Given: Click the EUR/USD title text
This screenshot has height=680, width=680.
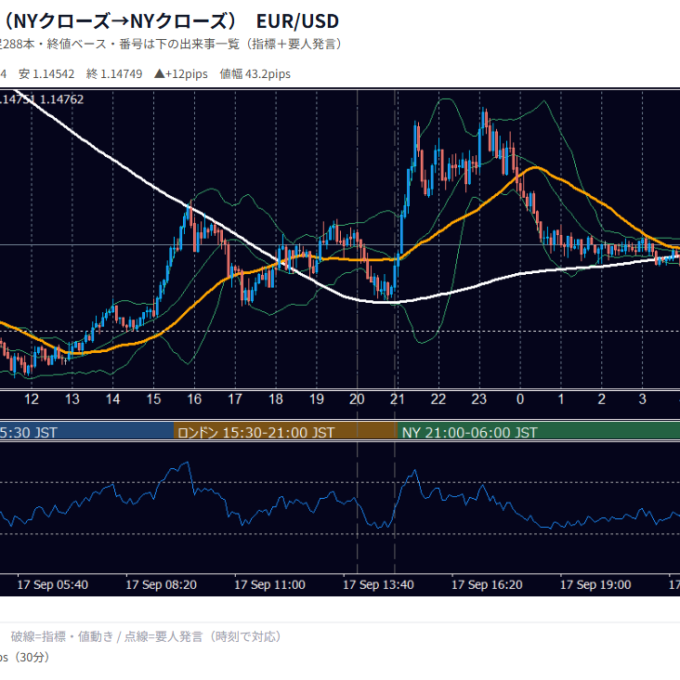Looking at the screenshot, I should (x=298, y=21).
